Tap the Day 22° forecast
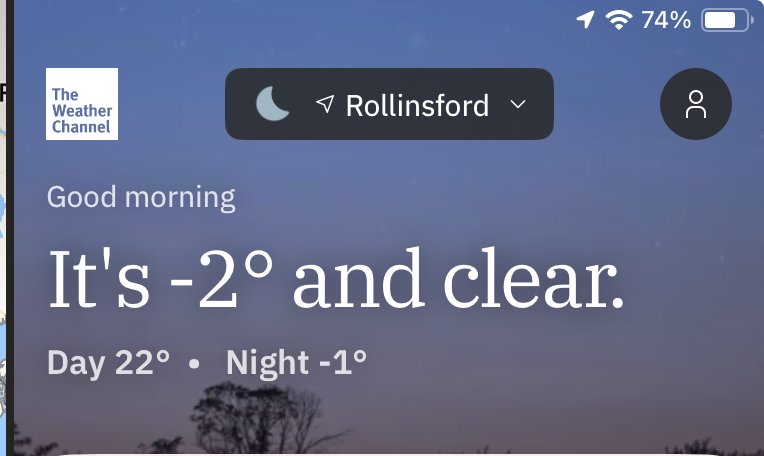 (109, 363)
